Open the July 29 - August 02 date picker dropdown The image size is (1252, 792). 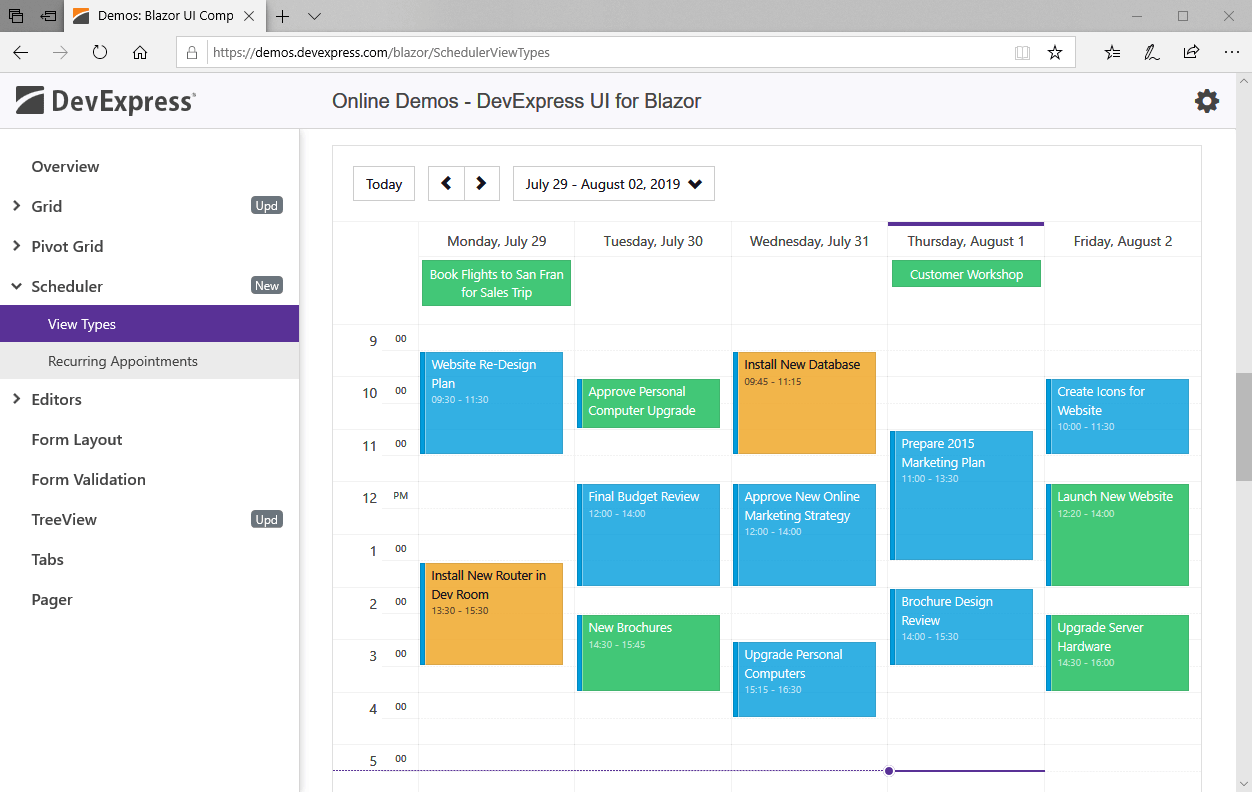click(x=613, y=183)
